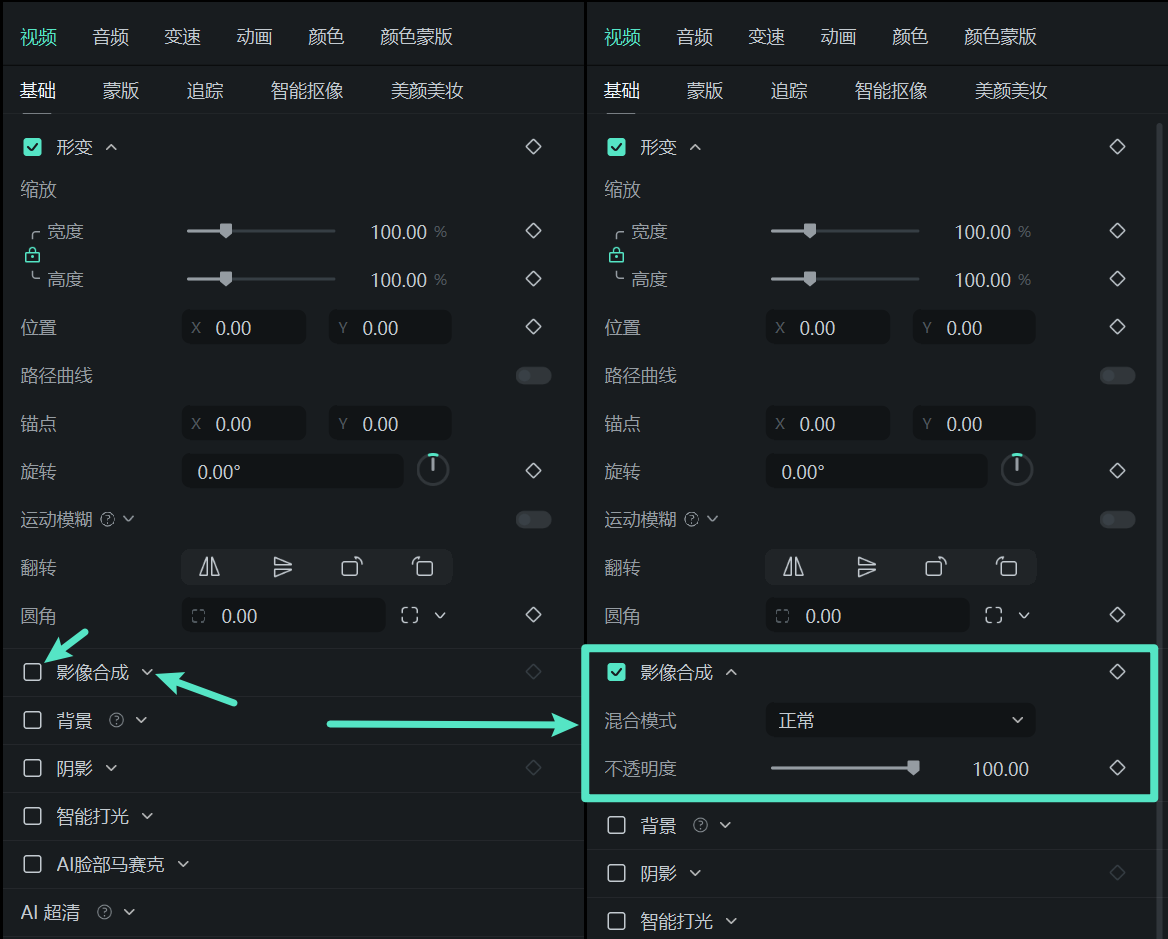Click rotation dial in left panel
The height and width of the screenshot is (939, 1168).
click(433, 470)
